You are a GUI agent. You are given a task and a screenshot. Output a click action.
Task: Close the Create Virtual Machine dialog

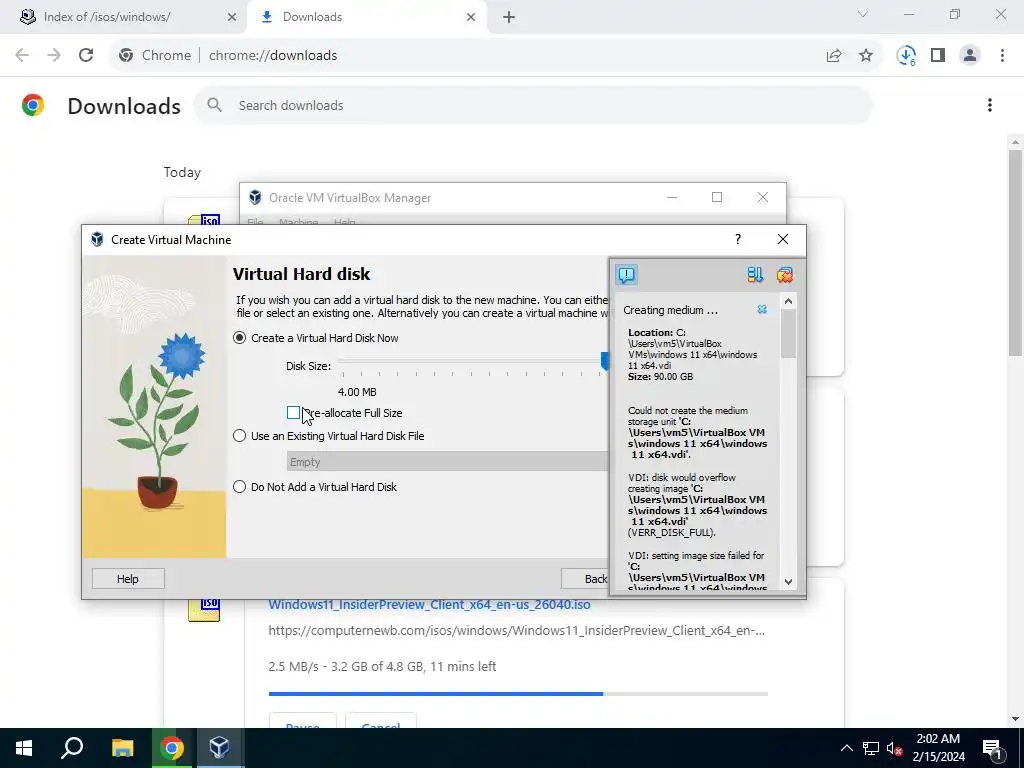[782, 239]
